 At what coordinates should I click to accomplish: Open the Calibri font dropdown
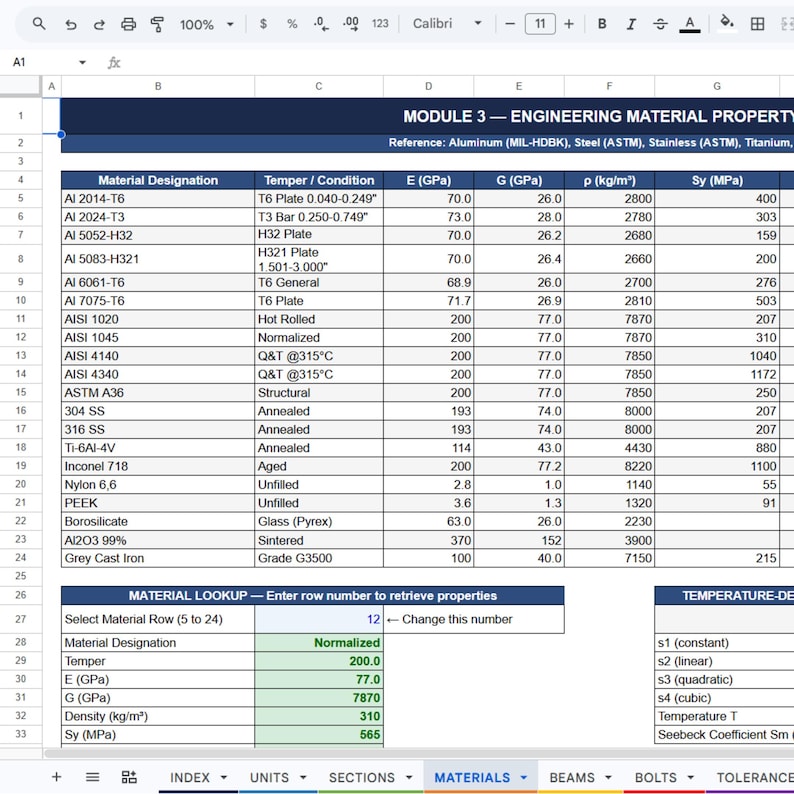447,24
